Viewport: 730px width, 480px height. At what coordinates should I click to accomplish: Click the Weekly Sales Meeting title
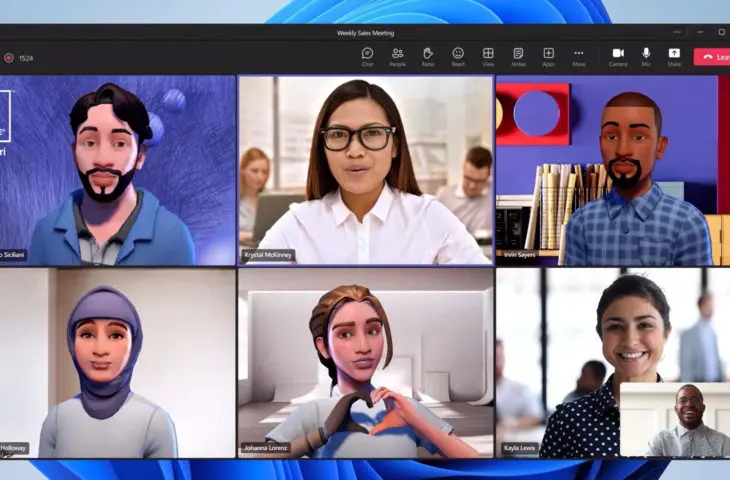pos(365,33)
